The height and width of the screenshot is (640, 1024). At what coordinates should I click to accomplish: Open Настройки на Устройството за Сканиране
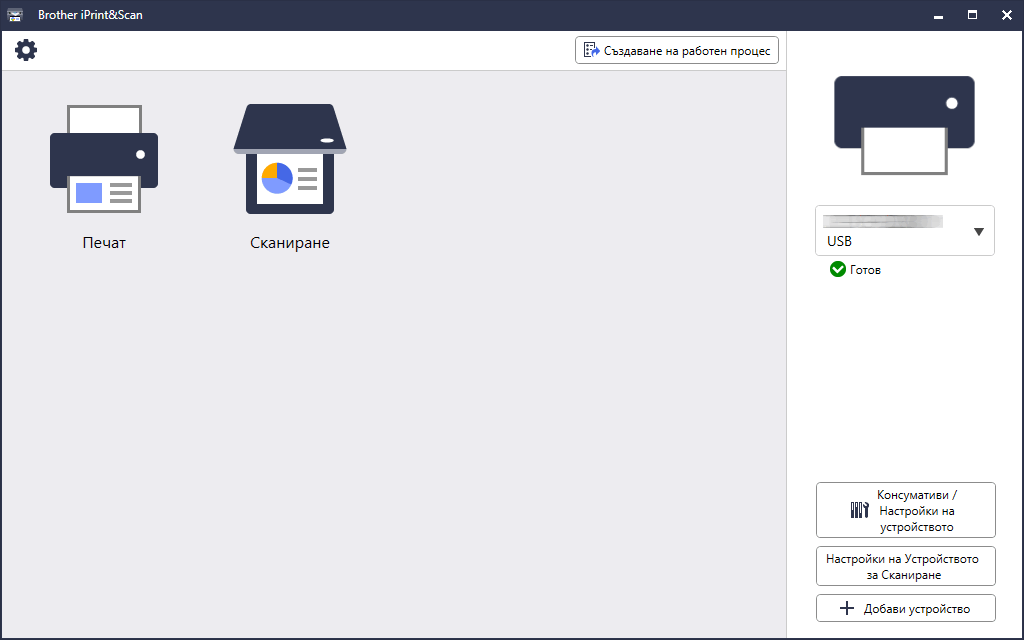point(905,566)
